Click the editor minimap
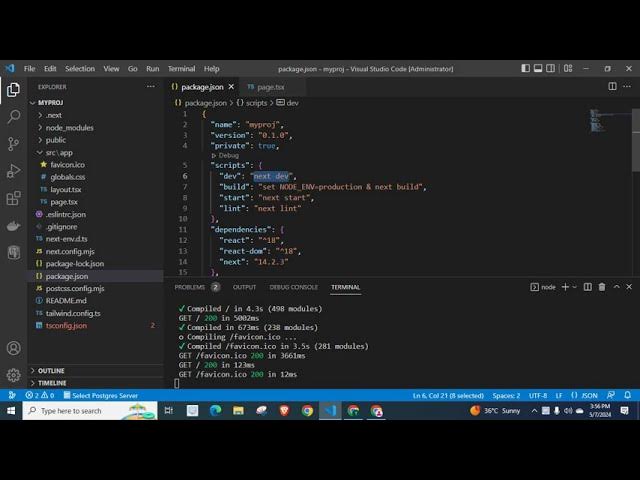 [x=608, y=121]
